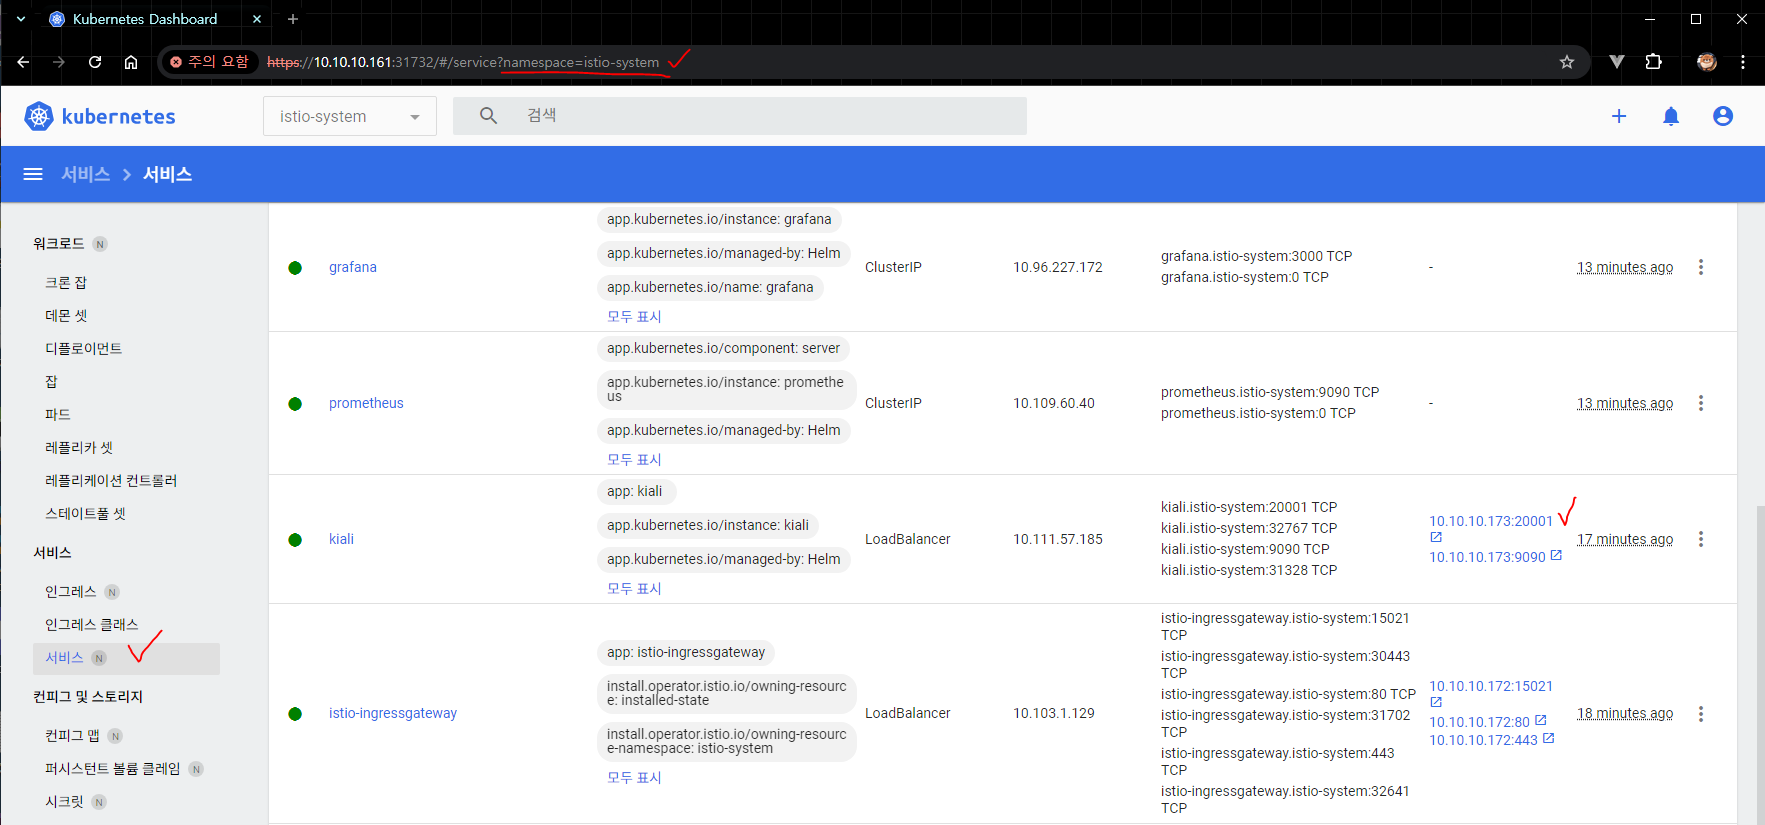
Task: Open 컨피그 맵 in the sidebar
Action: click(x=72, y=736)
